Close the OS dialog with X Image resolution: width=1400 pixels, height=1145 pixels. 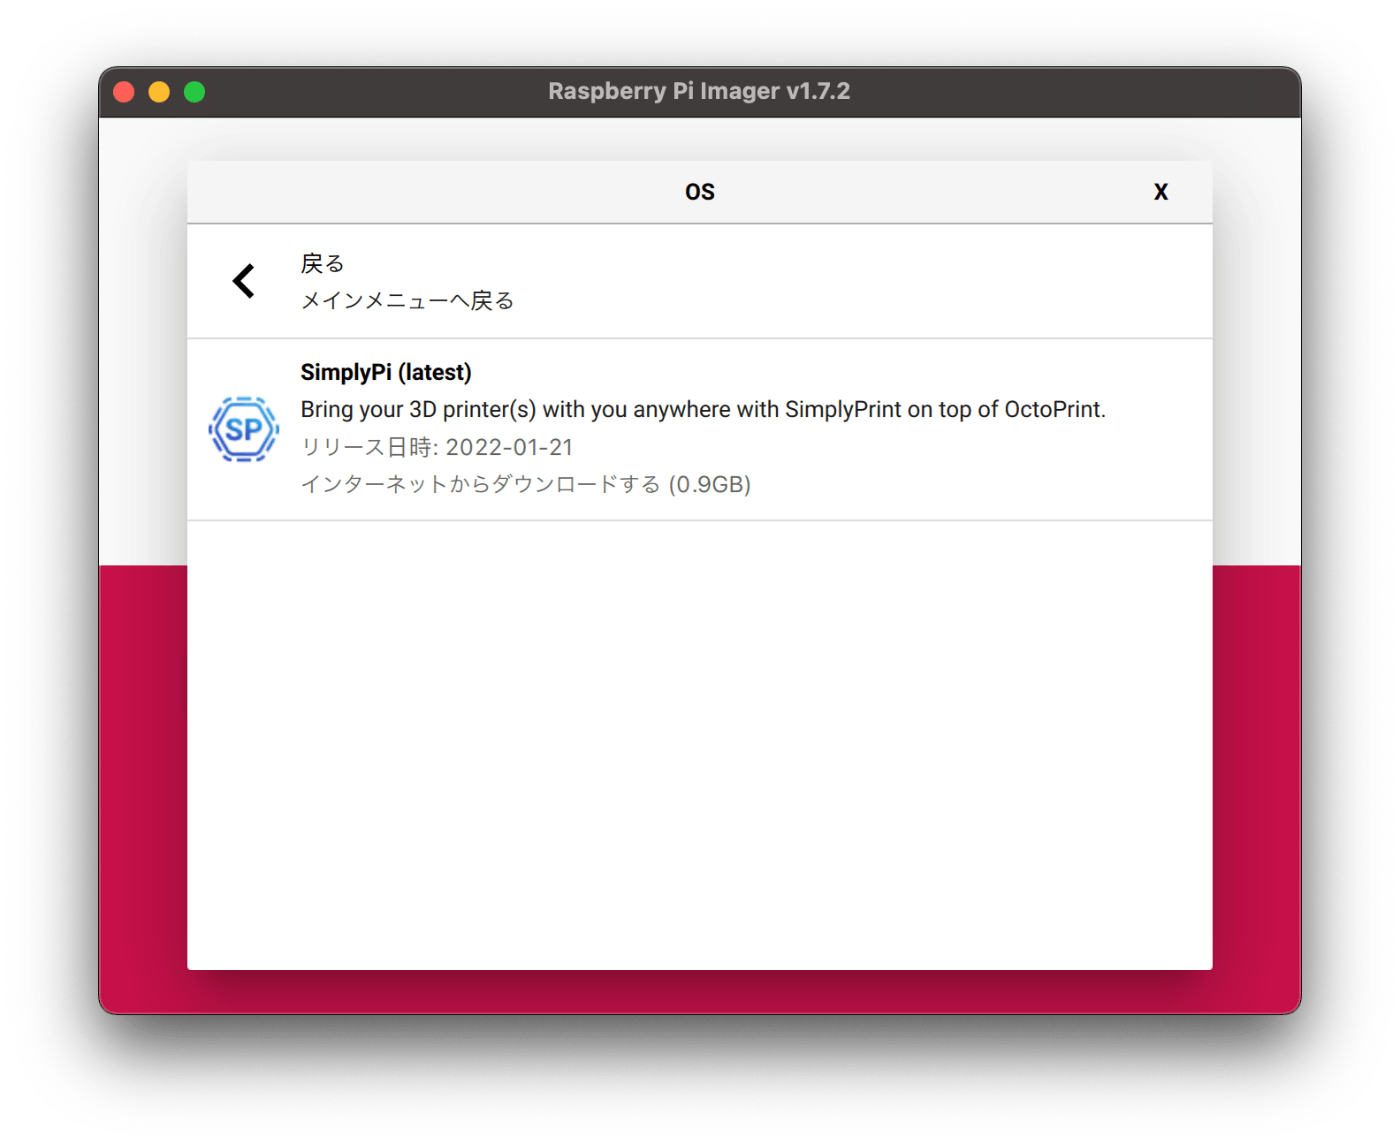coord(1160,192)
